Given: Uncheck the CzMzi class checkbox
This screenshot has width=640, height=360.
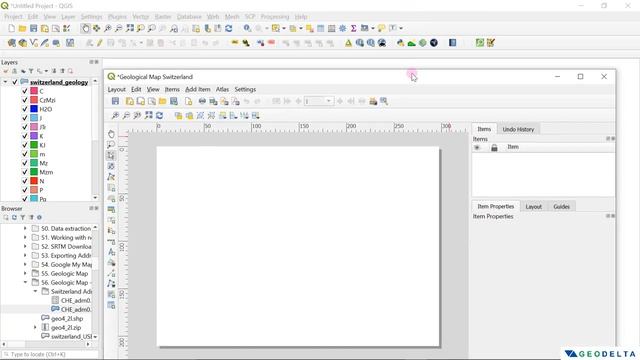Looking at the screenshot, I should pos(24,100).
